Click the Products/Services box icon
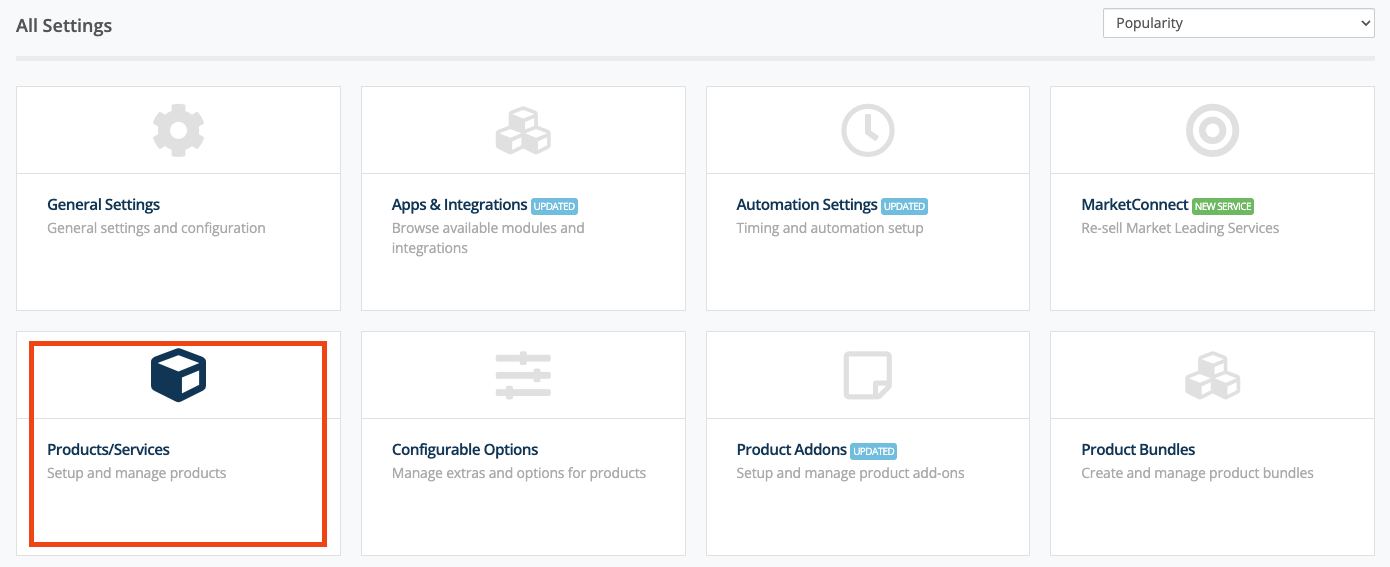This screenshot has width=1390, height=567. tap(178, 375)
